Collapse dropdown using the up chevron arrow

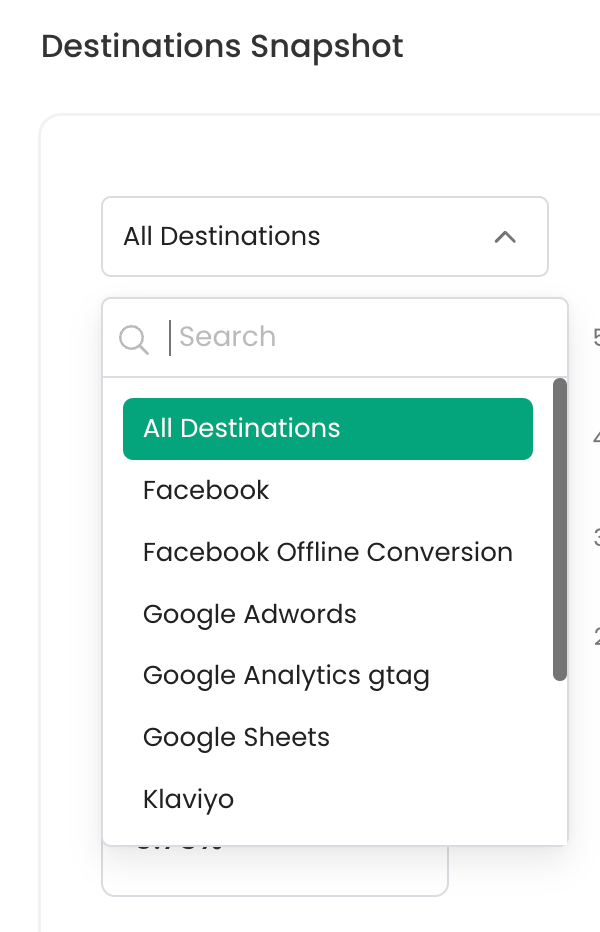[505, 237]
